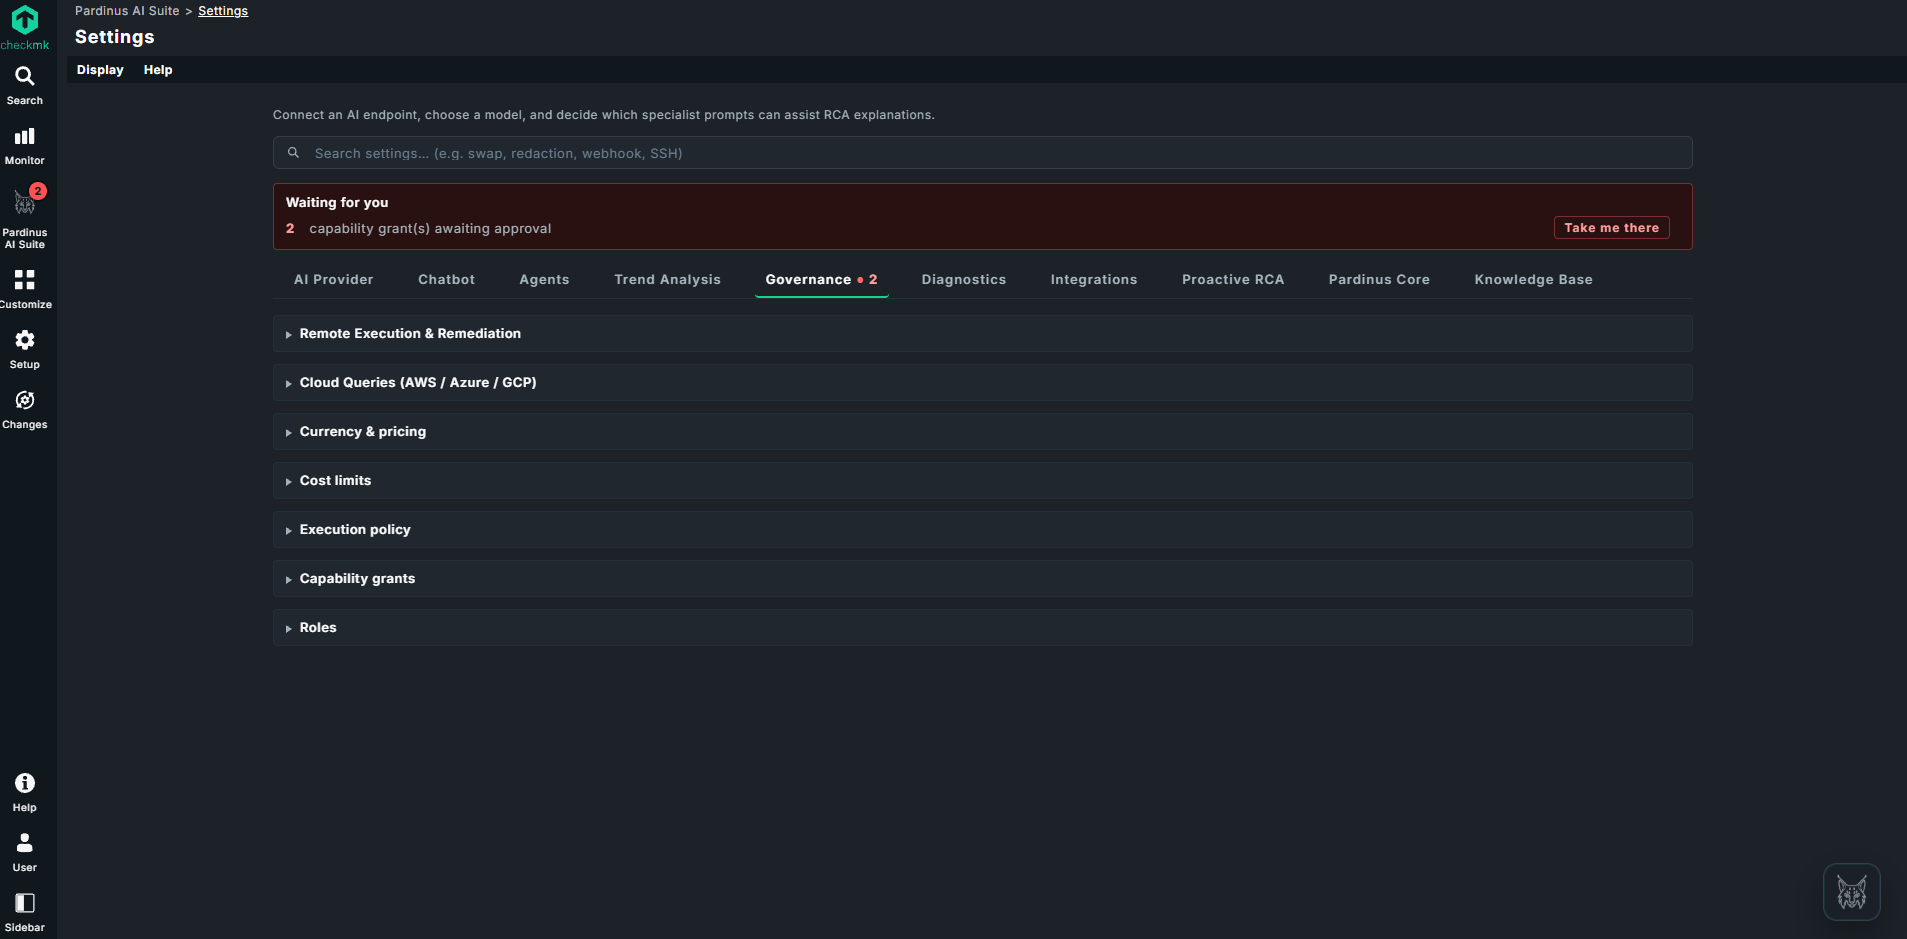
Task: Select the Governance tab
Action: (x=821, y=280)
